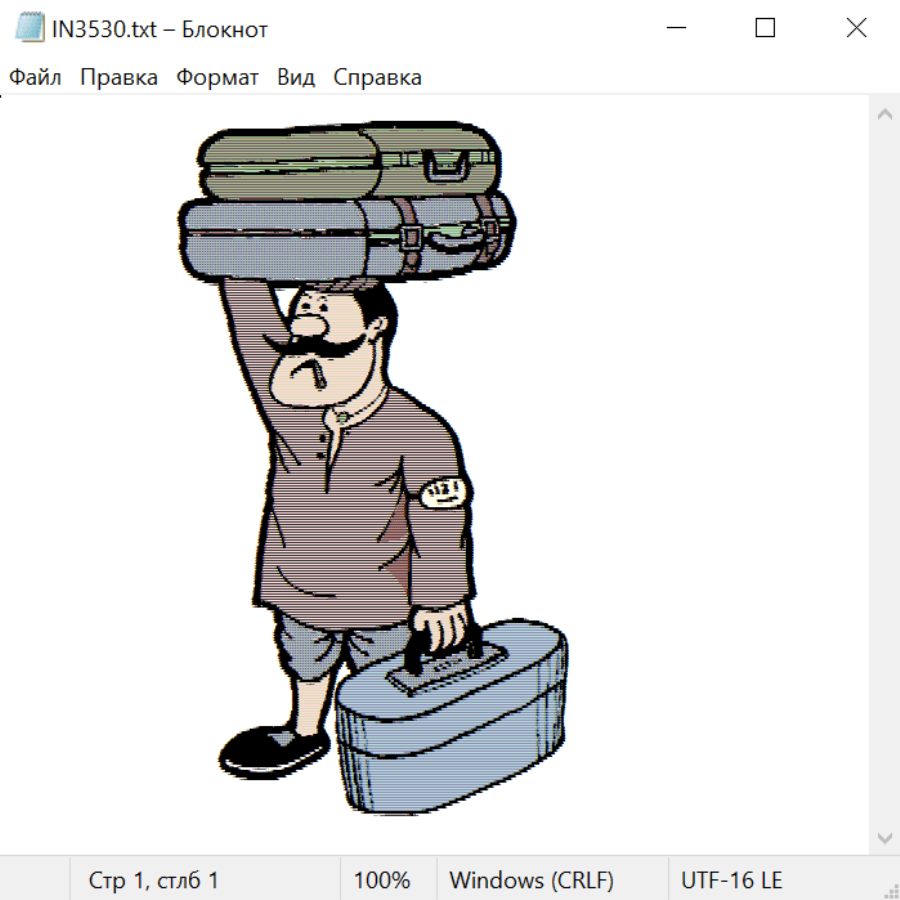Click the Windows (CRLF) status field
This screenshot has width=900, height=900.
531,880
